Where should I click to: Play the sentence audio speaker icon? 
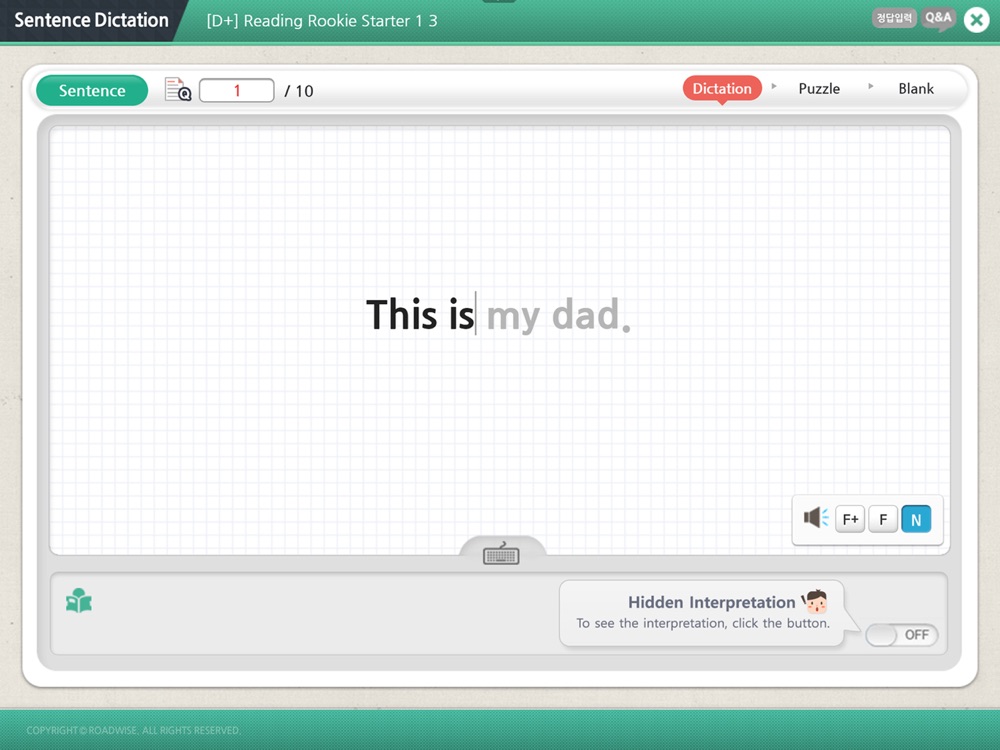click(x=816, y=517)
